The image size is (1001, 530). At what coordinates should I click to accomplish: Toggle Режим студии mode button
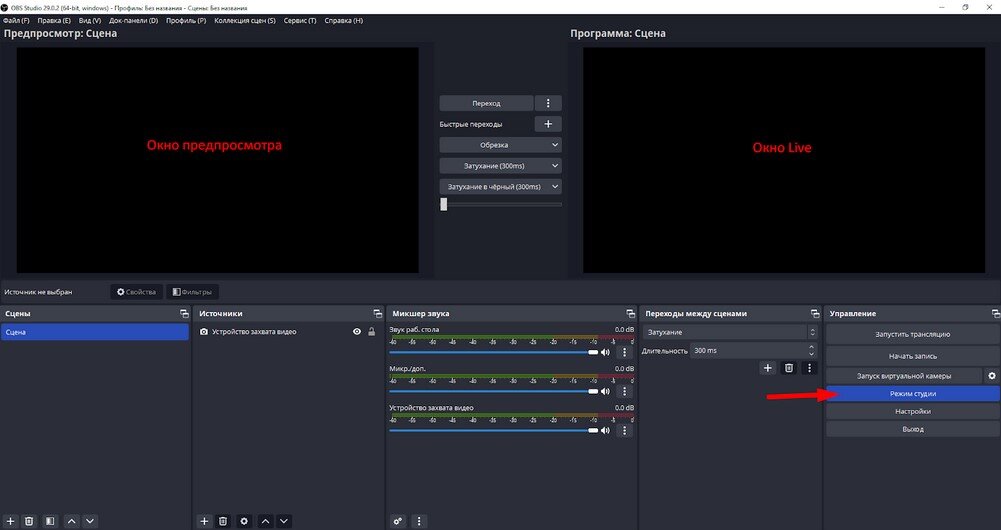(913, 394)
